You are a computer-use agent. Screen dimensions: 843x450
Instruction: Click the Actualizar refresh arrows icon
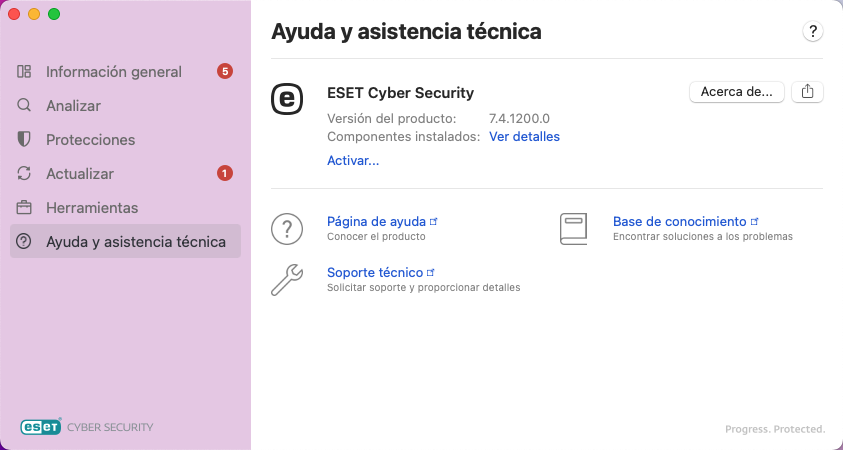tap(25, 174)
